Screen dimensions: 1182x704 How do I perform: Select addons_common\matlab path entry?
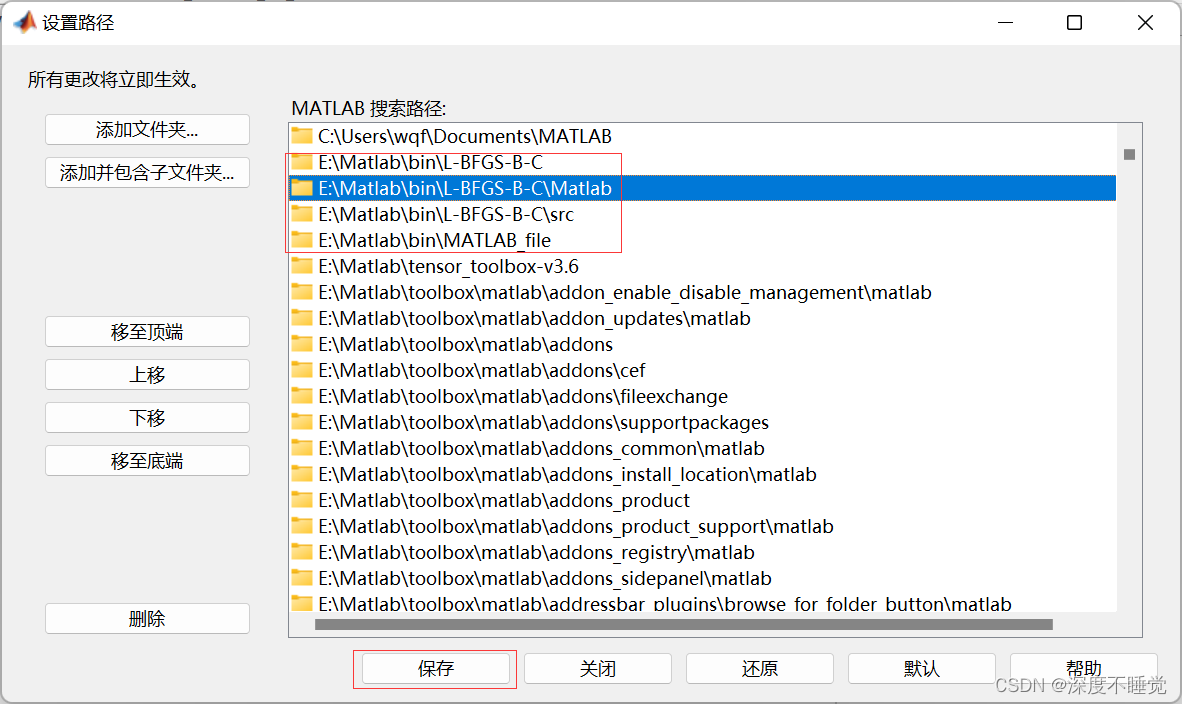pyautogui.click(x=541, y=448)
